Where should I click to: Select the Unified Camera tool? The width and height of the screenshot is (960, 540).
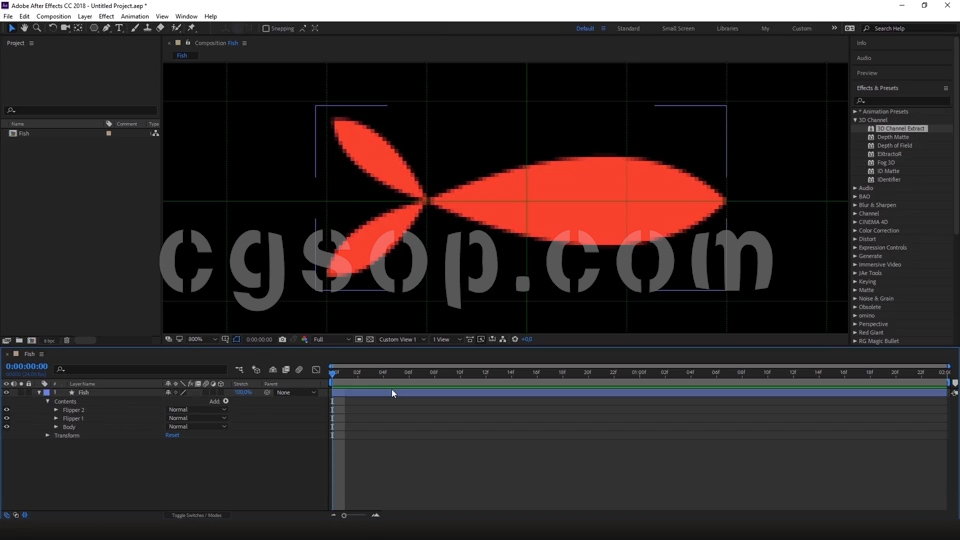pyautogui.click(x=65, y=28)
